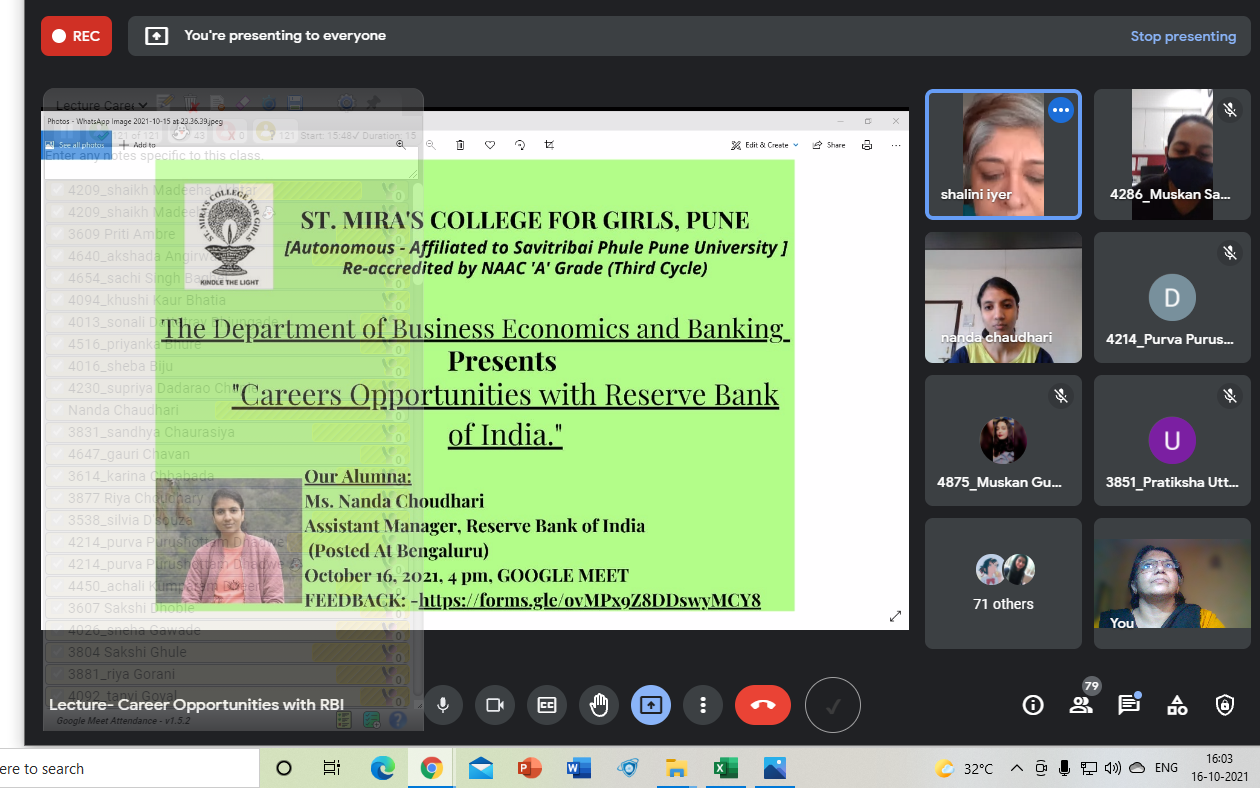Screen dimensions: 1260x788
Task: Turn on captions in Meet
Action: coord(547,705)
